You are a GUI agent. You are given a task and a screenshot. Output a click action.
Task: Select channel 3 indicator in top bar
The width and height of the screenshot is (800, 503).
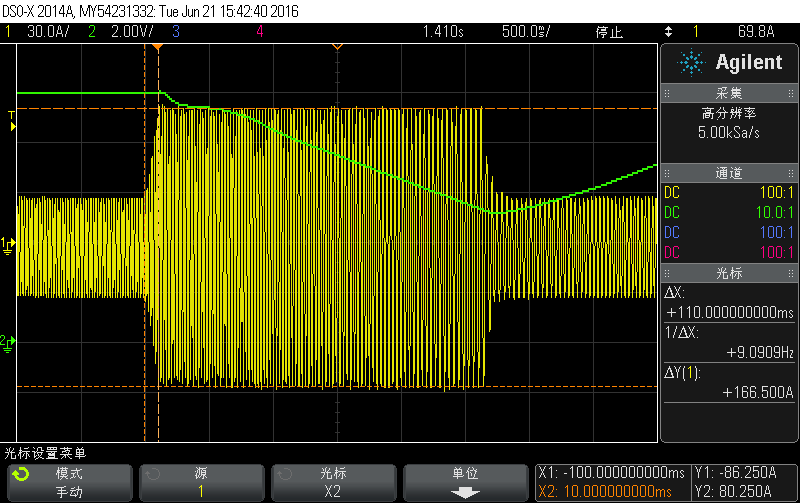click(x=177, y=32)
